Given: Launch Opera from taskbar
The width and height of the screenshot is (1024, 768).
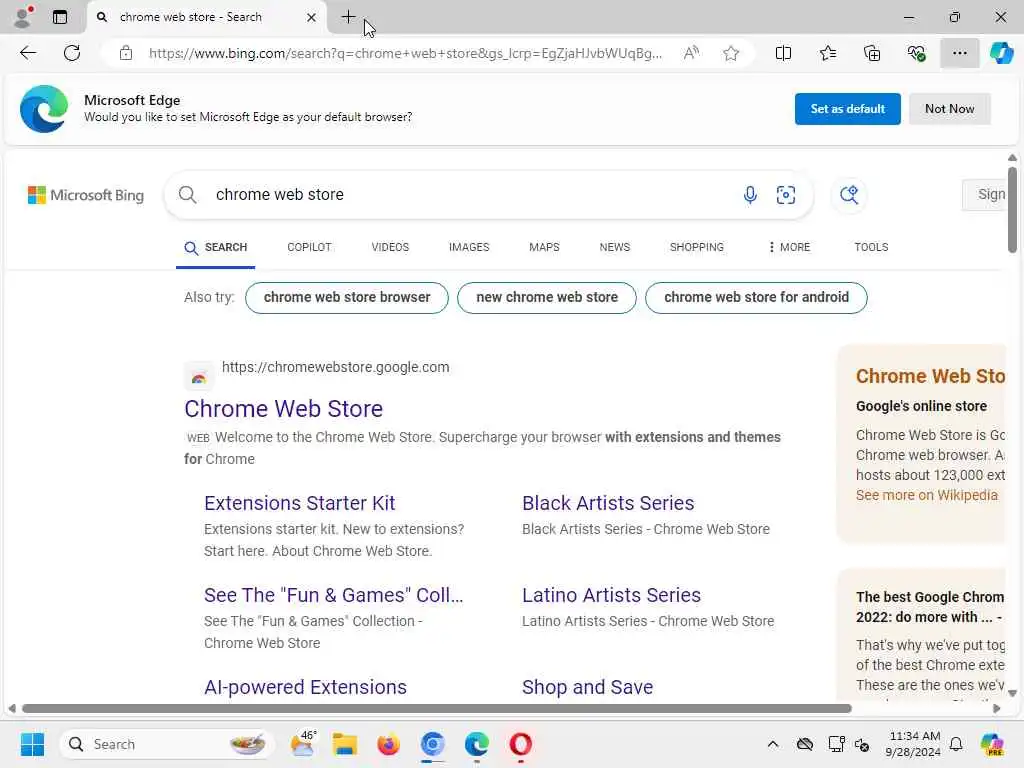Looking at the screenshot, I should coord(520,744).
